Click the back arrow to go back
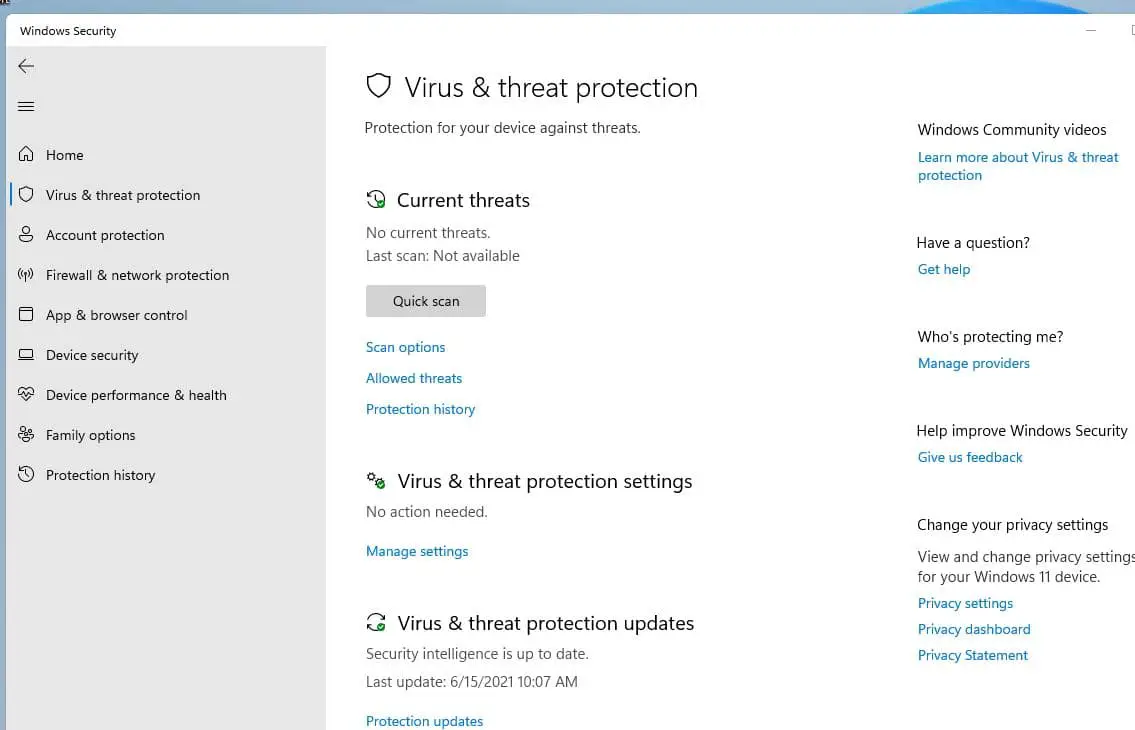The height and width of the screenshot is (730, 1135). (25, 66)
